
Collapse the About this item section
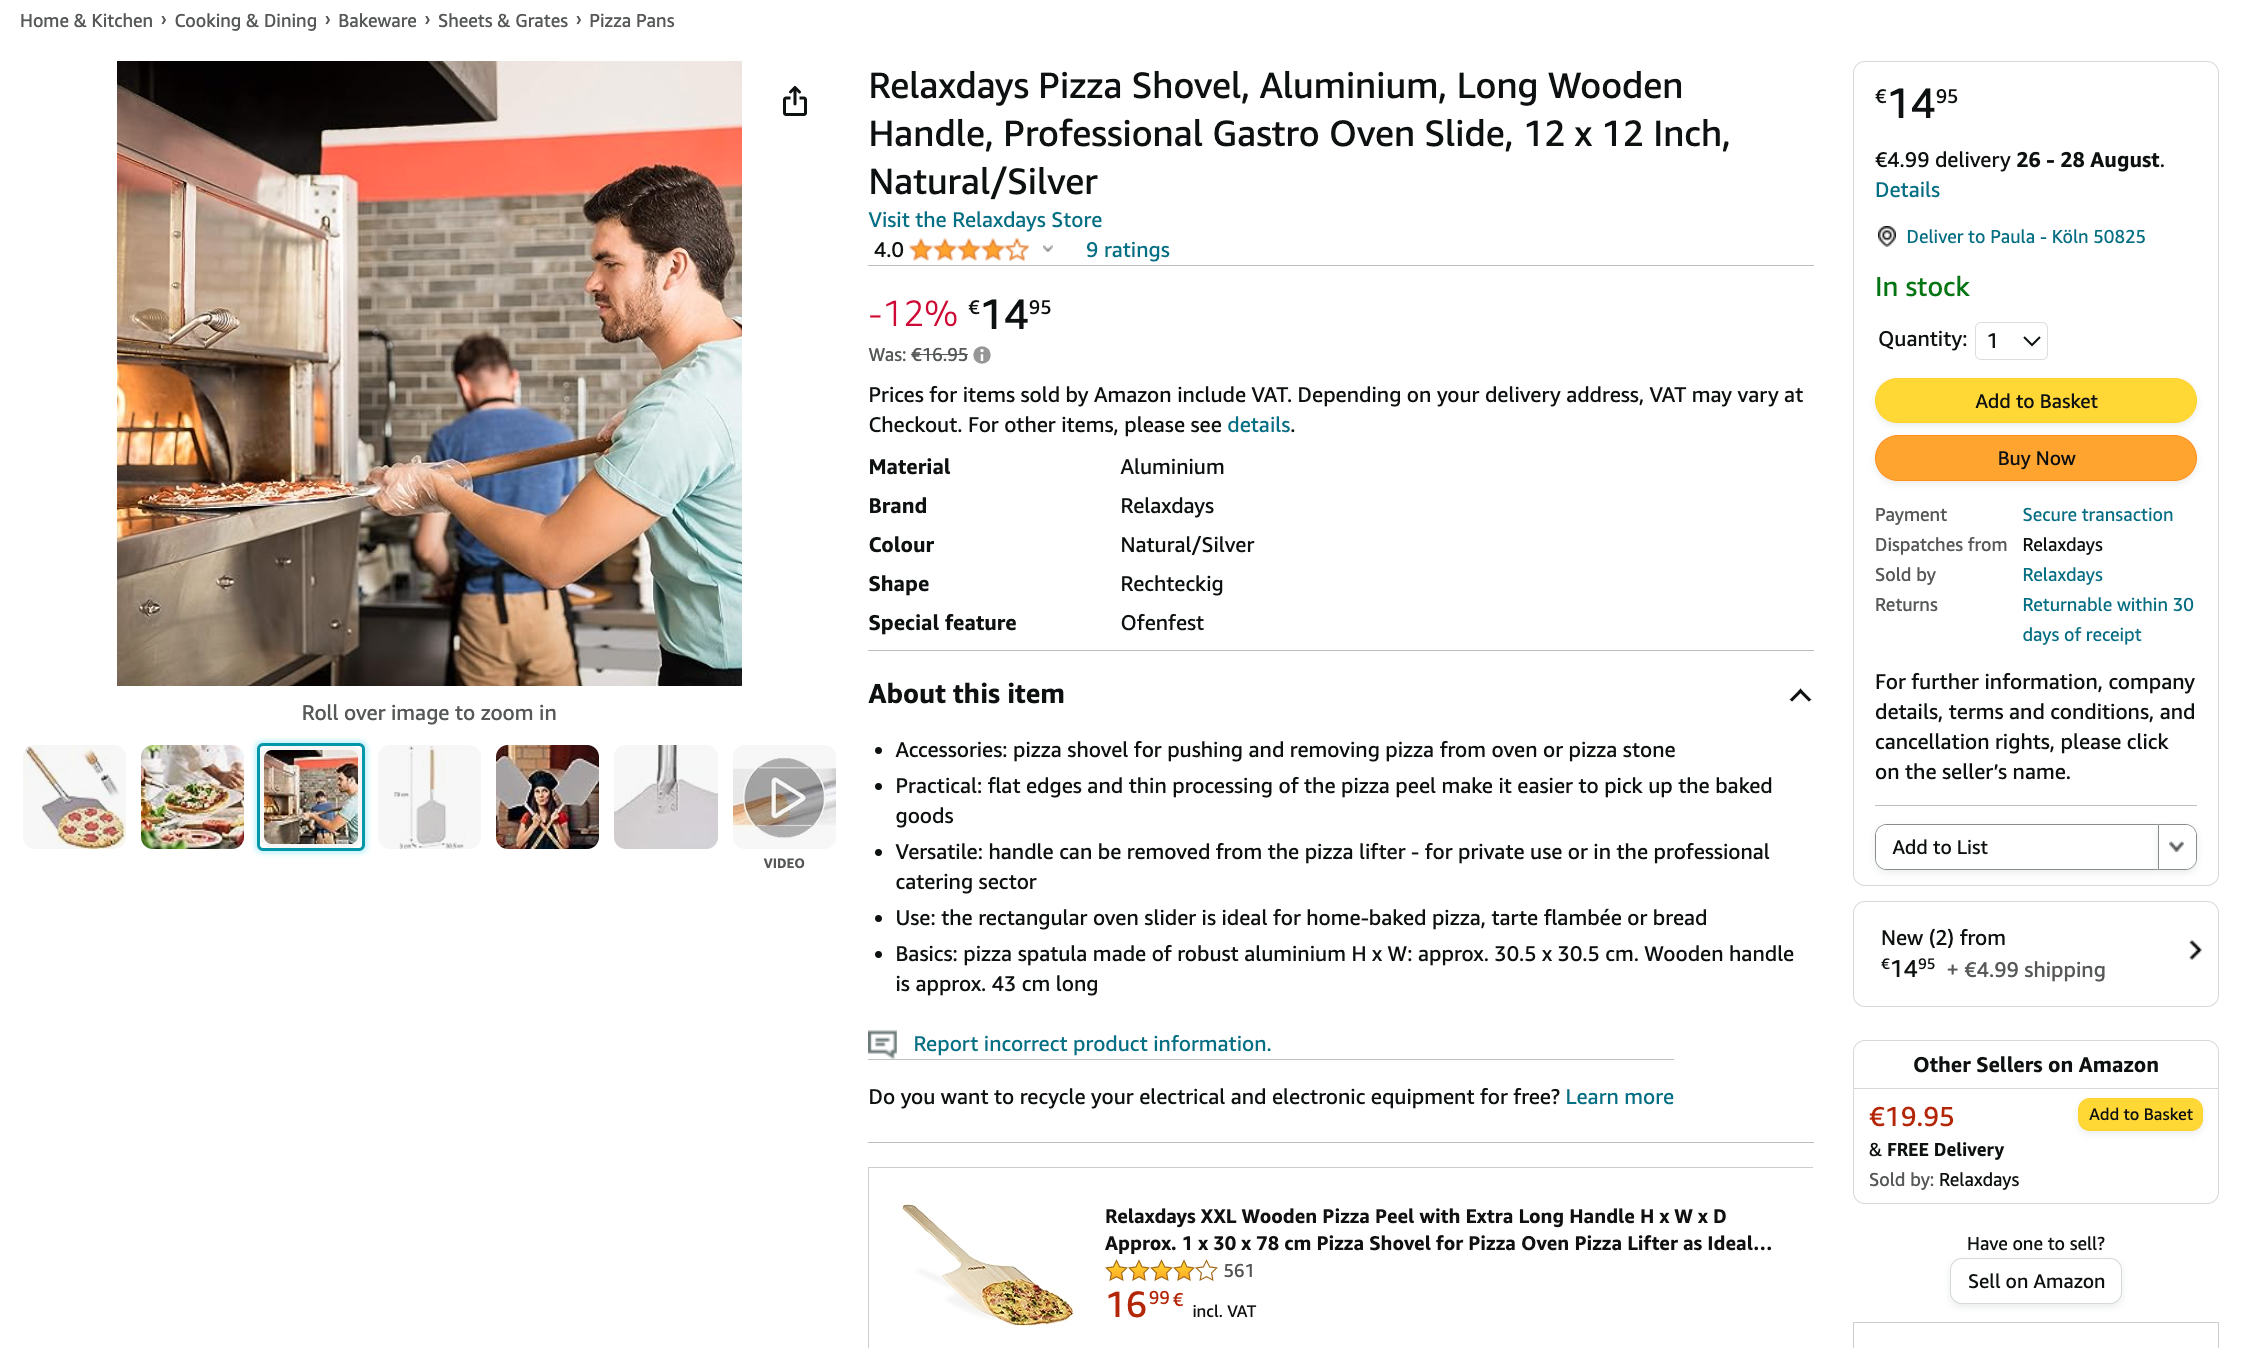point(1800,696)
